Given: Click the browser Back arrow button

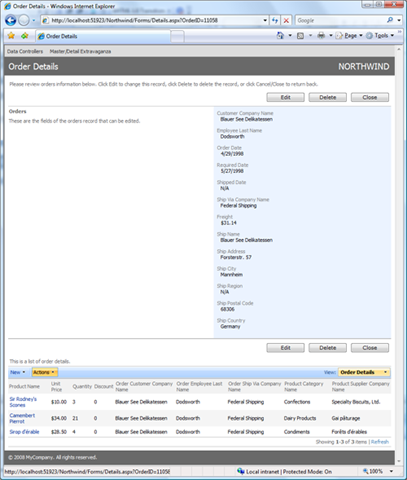Looking at the screenshot, I should (11, 20).
